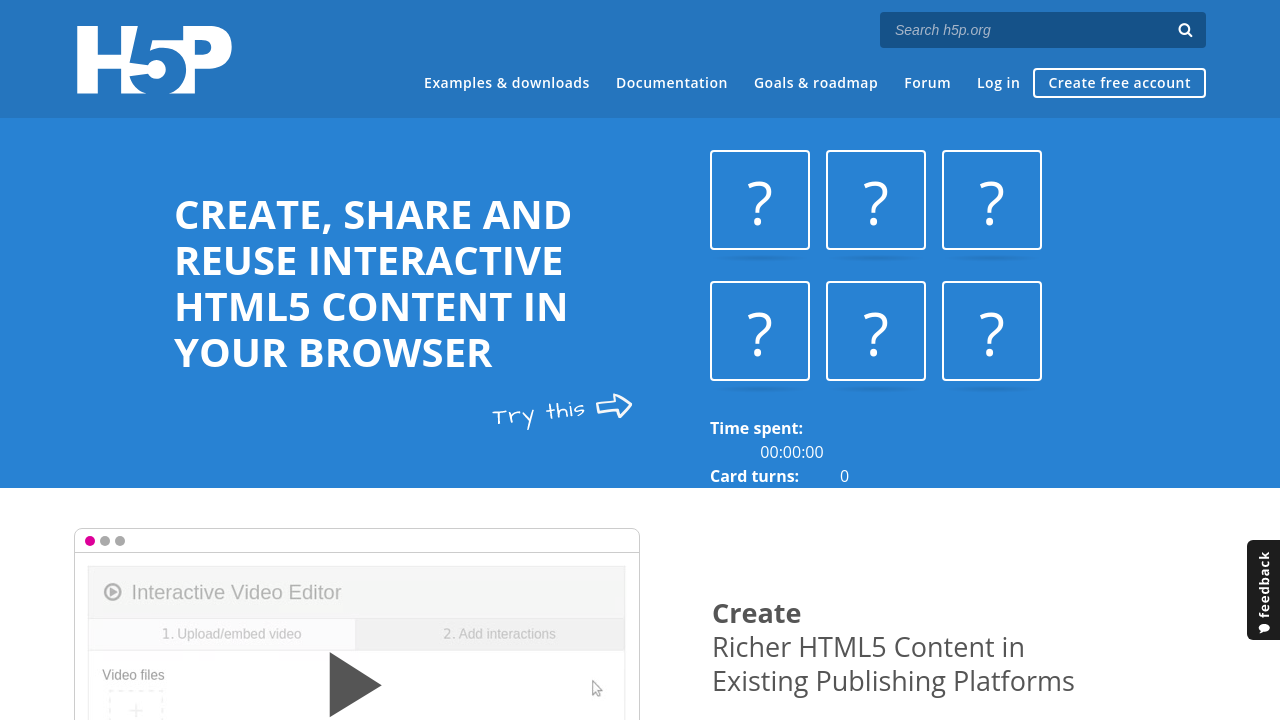Image resolution: width=1280 pixels, height=720 pixels.
Task: Open the Documentation menu item
Action: point(672,83)
